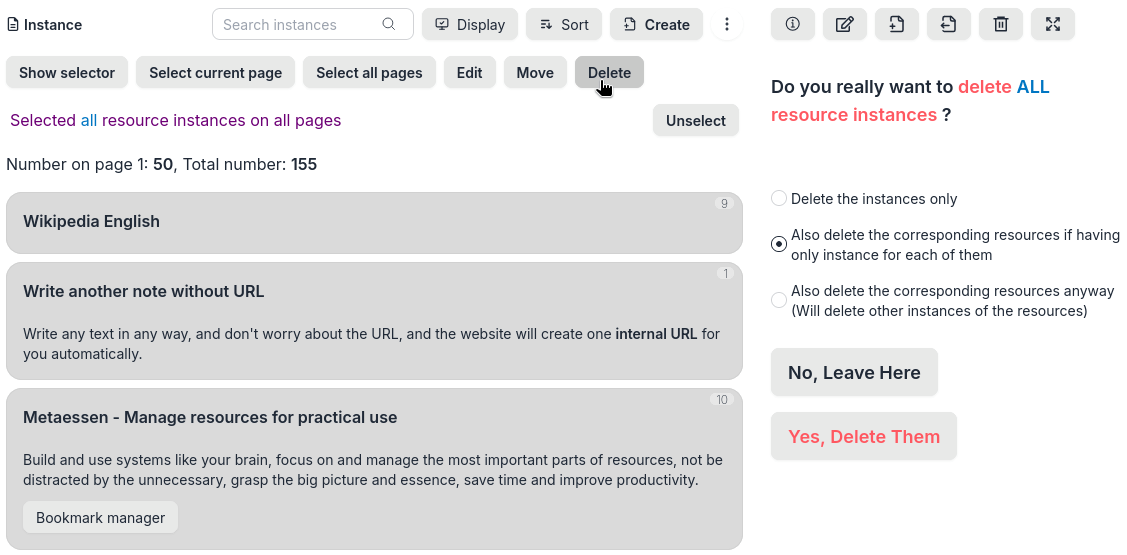Viewport: 1127px width, 555px height.
Task: Focus the Search instances field
Action: (298, 24)
